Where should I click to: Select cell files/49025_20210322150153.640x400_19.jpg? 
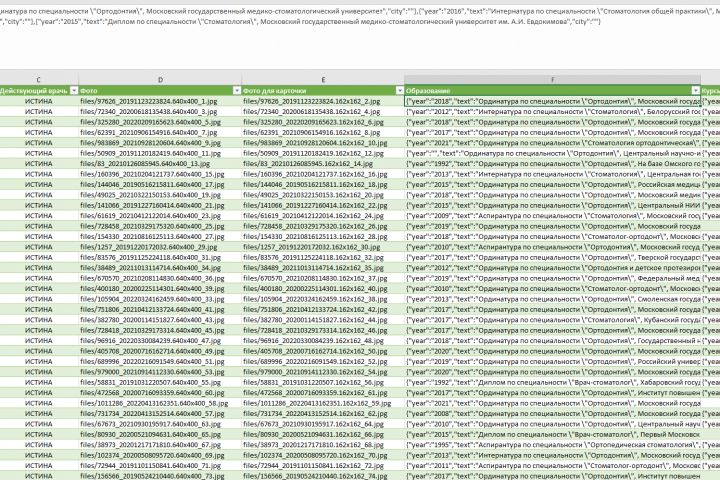tap(160, 195)
